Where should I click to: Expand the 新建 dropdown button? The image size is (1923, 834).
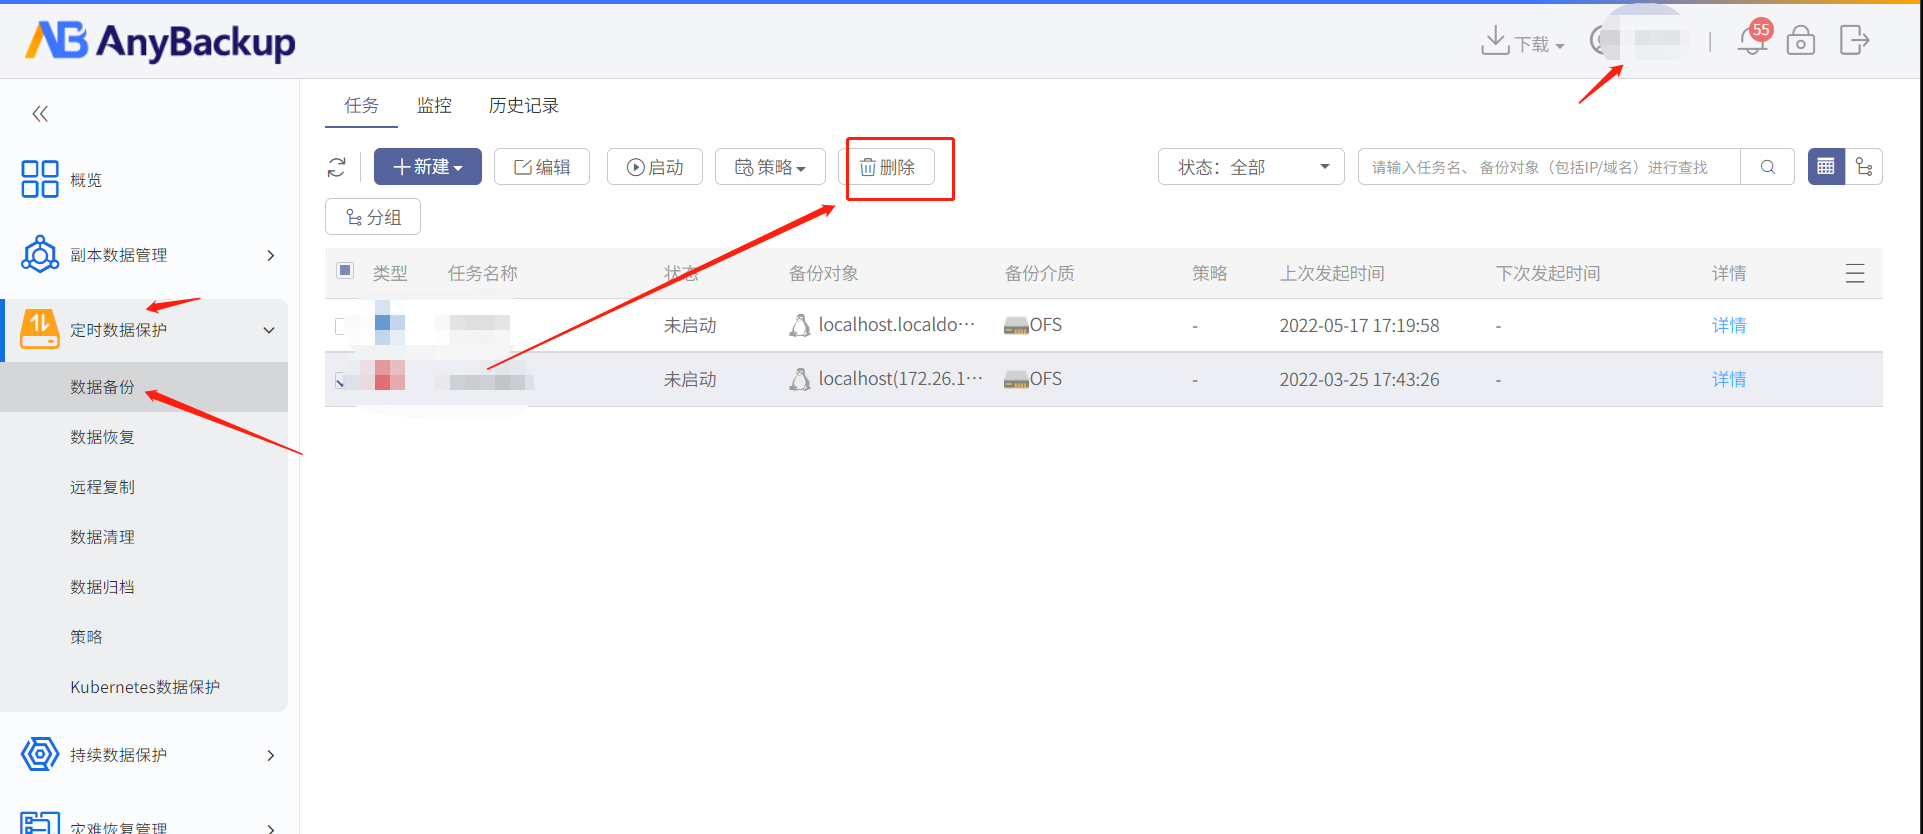(x=428, y=167)
